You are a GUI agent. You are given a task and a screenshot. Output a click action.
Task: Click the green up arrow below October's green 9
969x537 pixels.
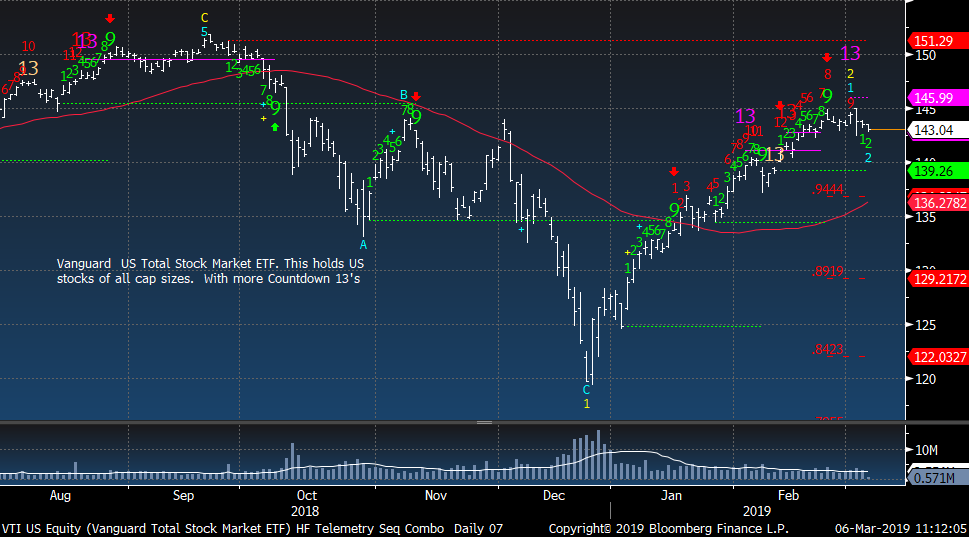click(275, 127)
